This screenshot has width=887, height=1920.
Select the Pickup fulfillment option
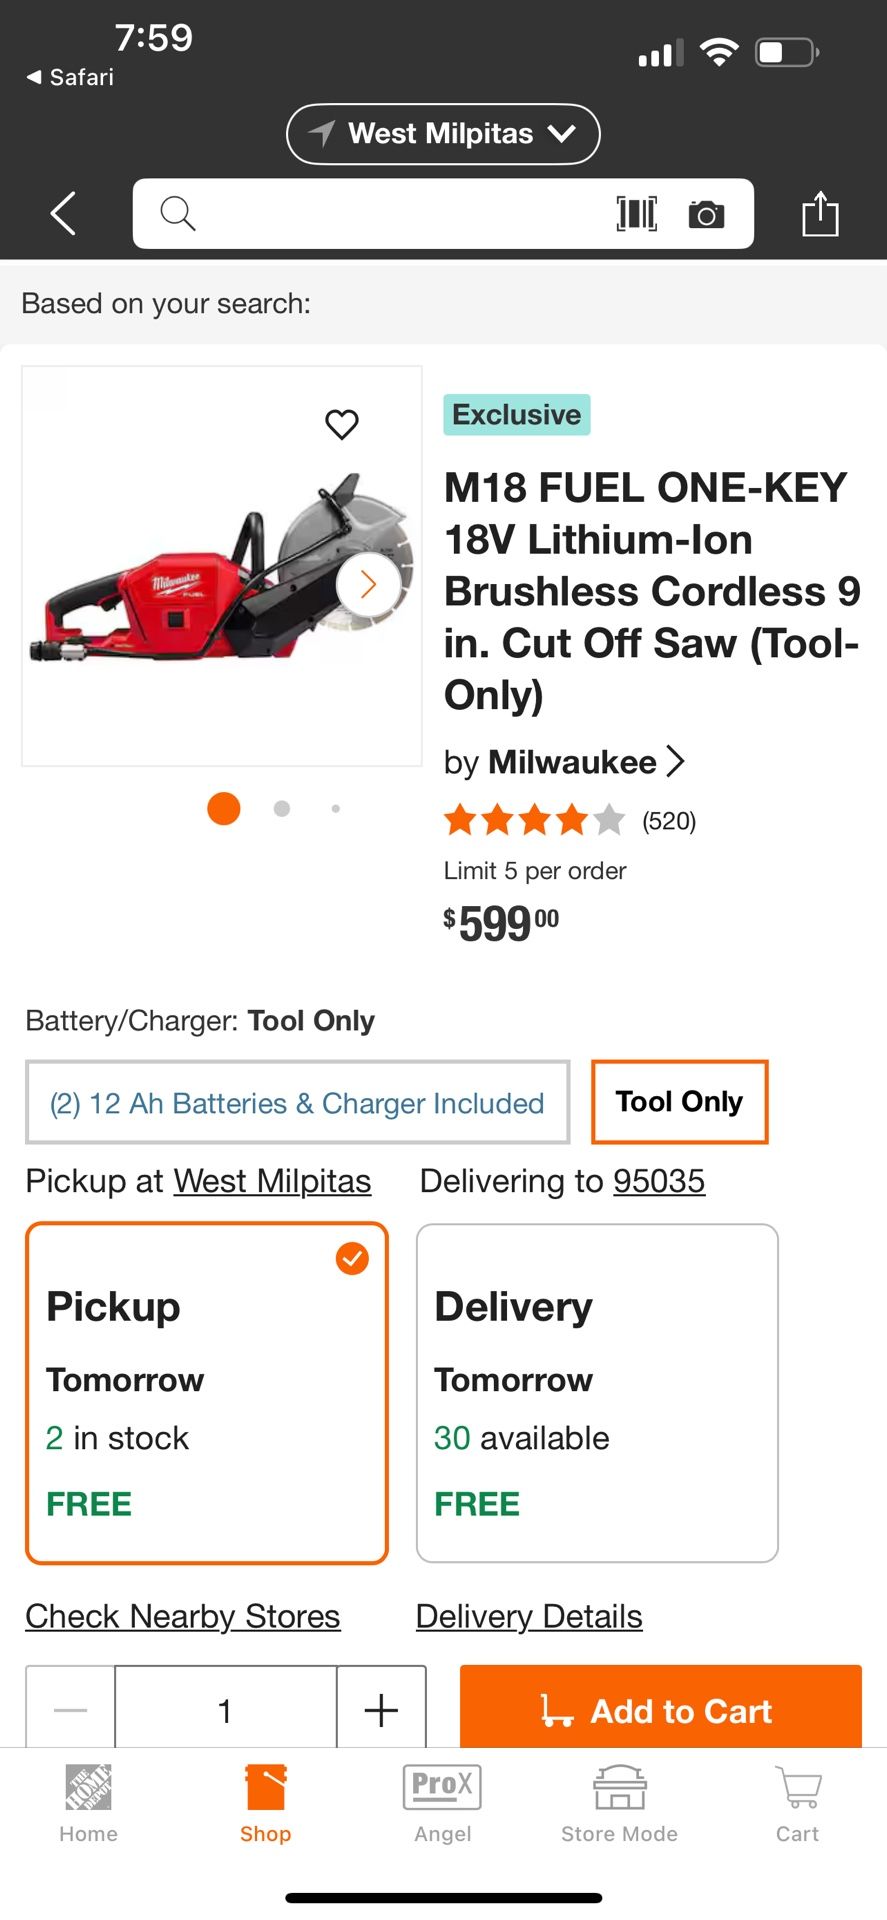coord(207,1392)
